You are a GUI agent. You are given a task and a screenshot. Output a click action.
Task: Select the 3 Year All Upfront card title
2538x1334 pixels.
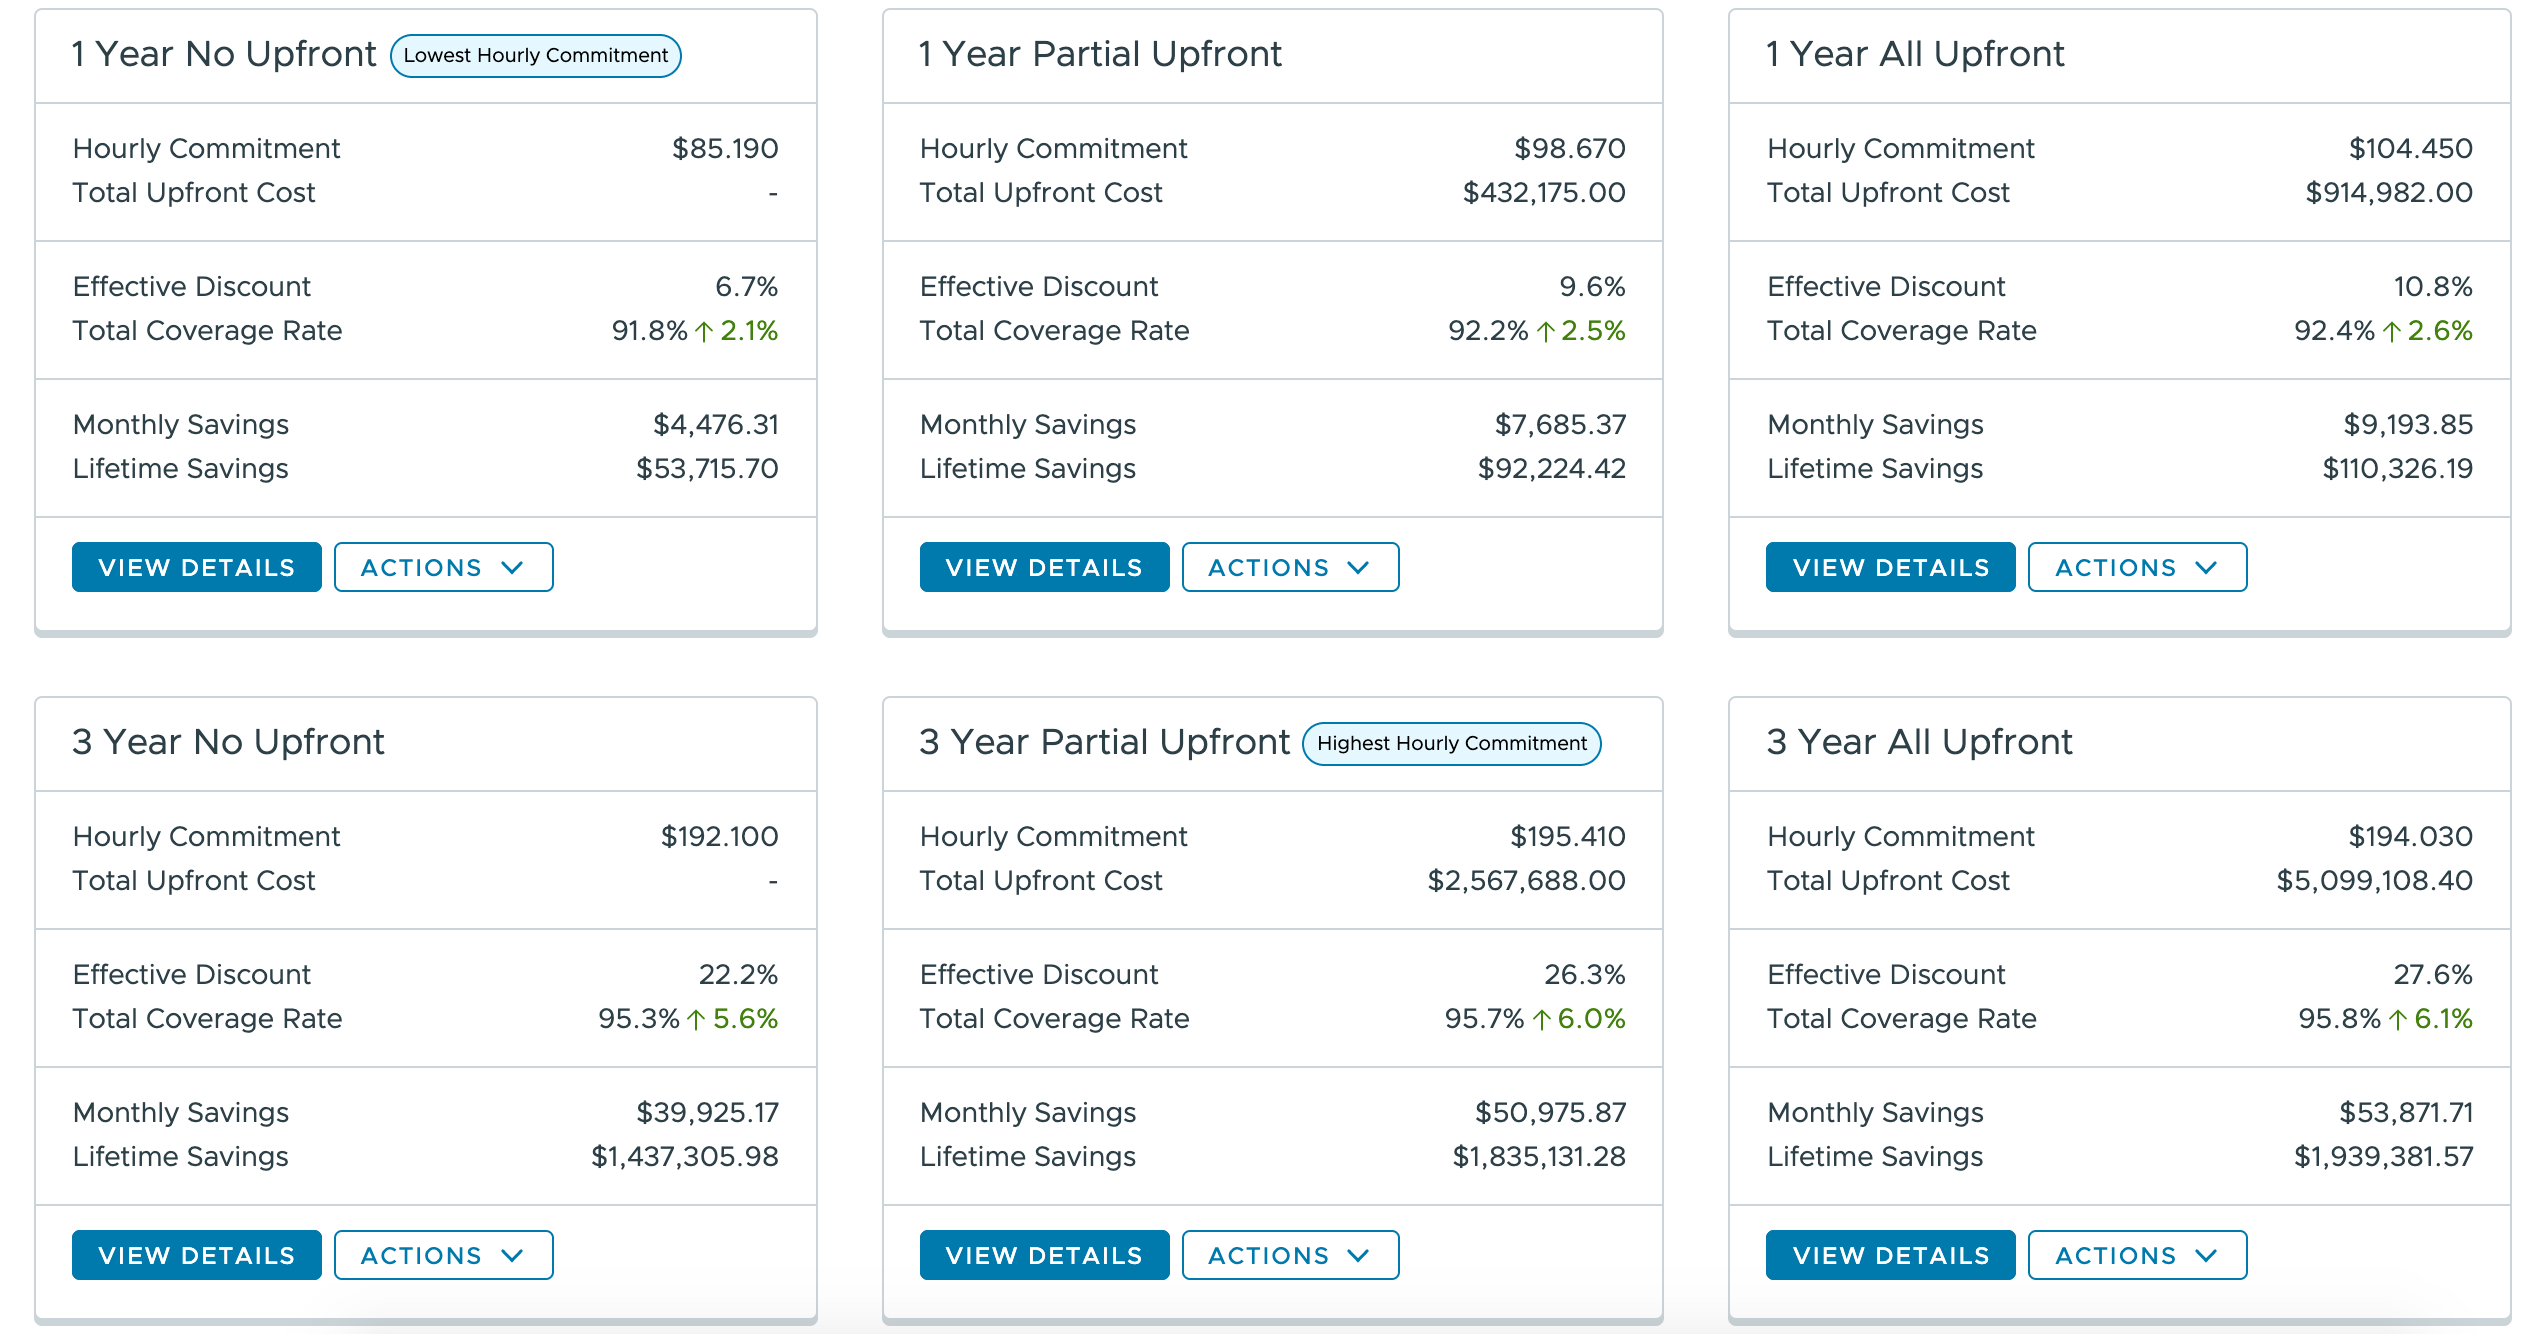(x=1920, y=742)
